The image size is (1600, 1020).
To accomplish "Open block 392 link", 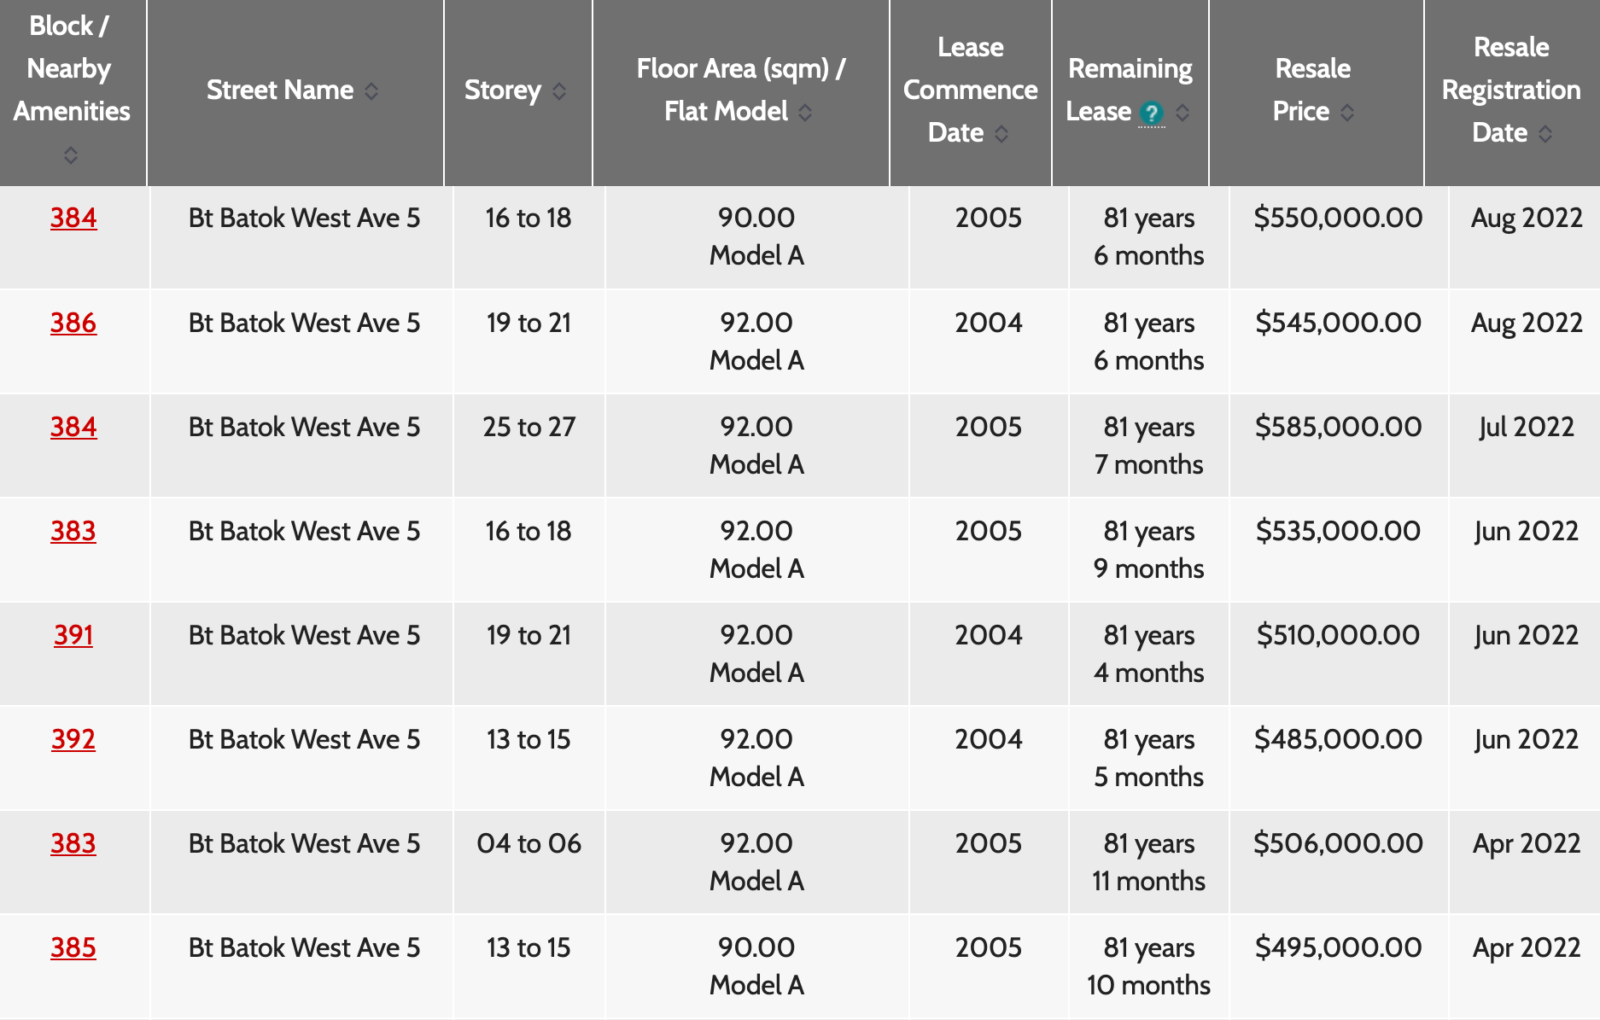I will click(x=74, y=739).
